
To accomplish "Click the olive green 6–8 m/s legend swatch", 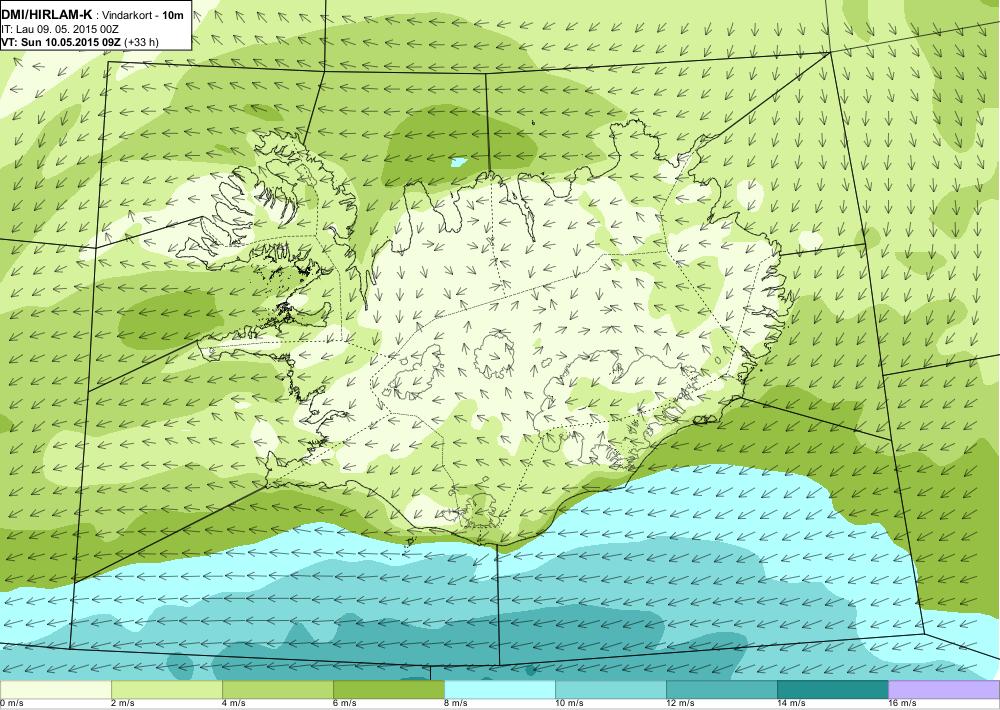I will coord(388,690).
